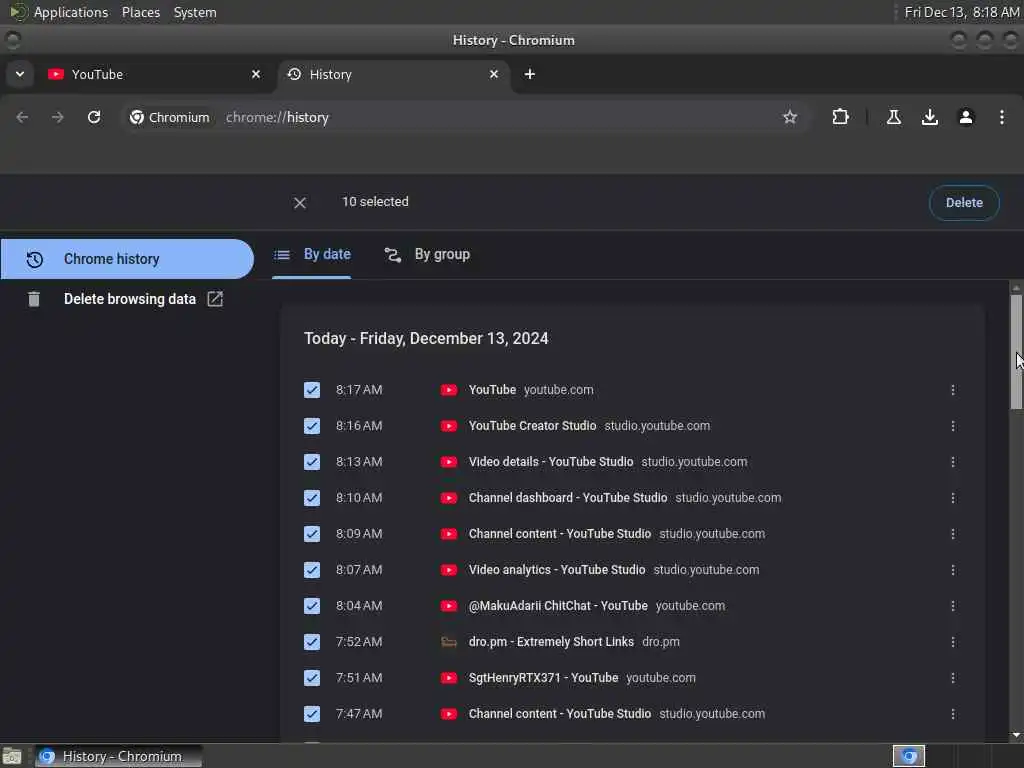1024x768 pixels.
Task: Click the reload page icon
Action: (94, 117)
